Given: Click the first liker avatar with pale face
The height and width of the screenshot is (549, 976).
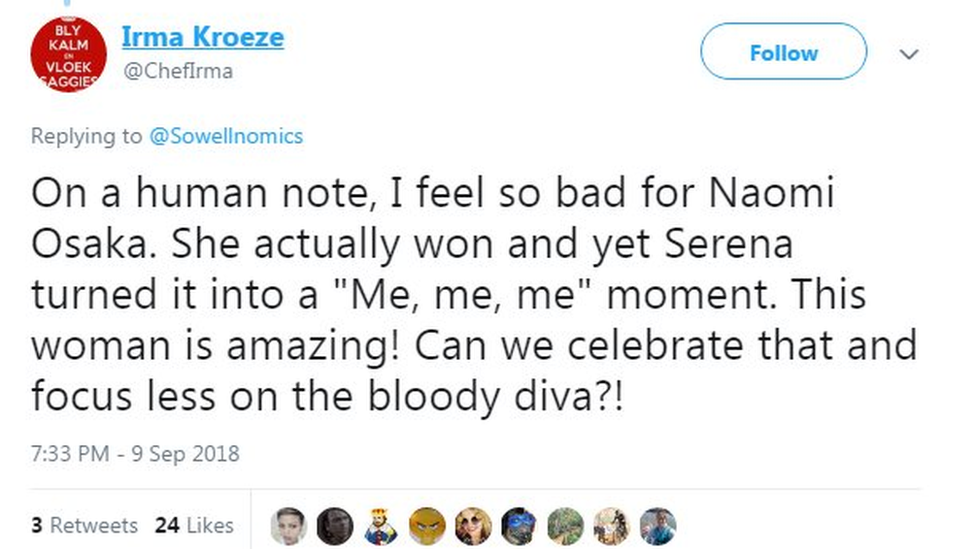Looking at the screenshot, I should coord(288,526).
